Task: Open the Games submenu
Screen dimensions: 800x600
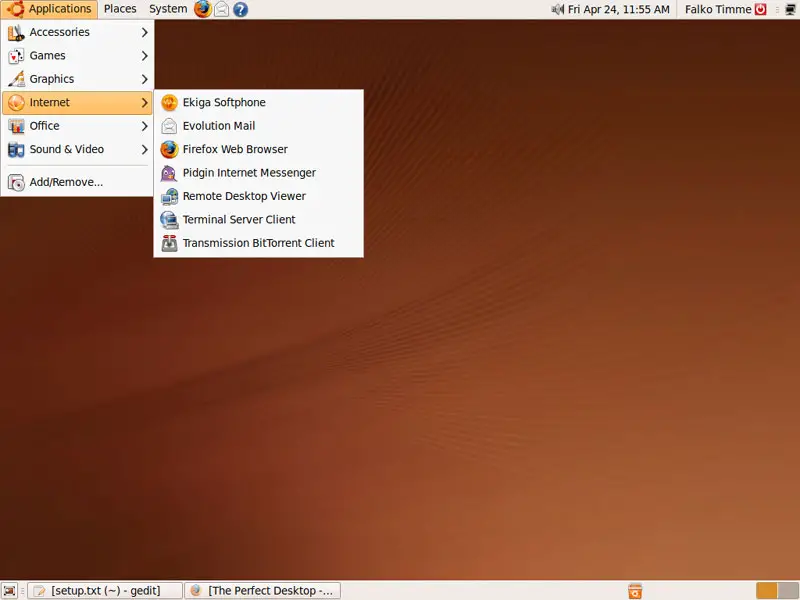Action: (78, 56)
